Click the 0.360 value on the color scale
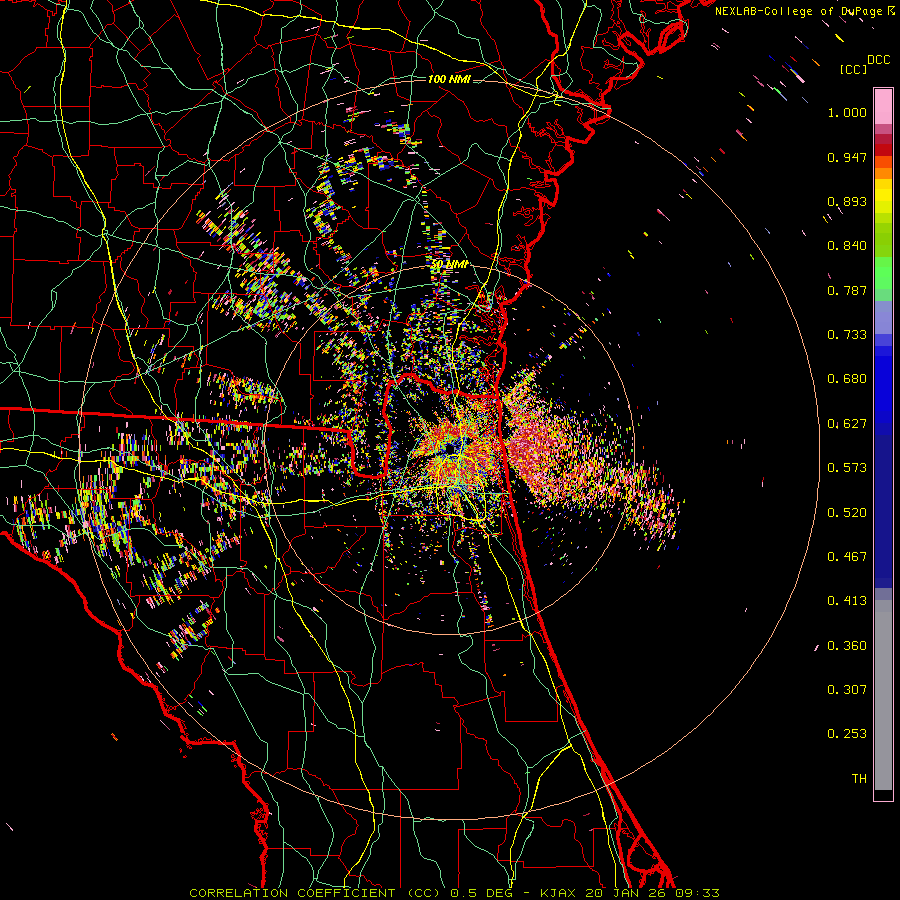Screen dimensions: 900x900 (847, 646)
